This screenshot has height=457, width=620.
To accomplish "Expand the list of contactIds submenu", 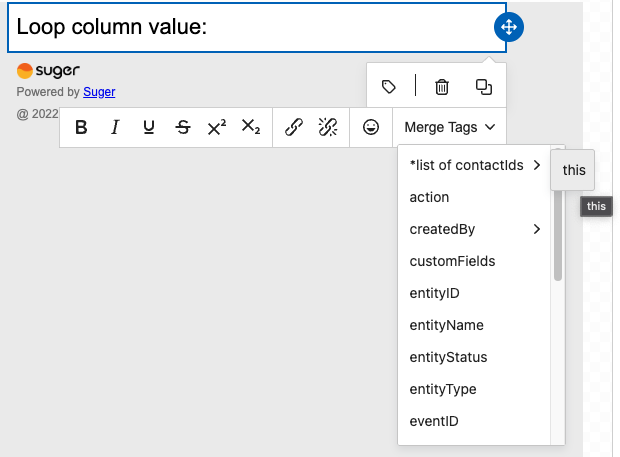I will 475,165.
